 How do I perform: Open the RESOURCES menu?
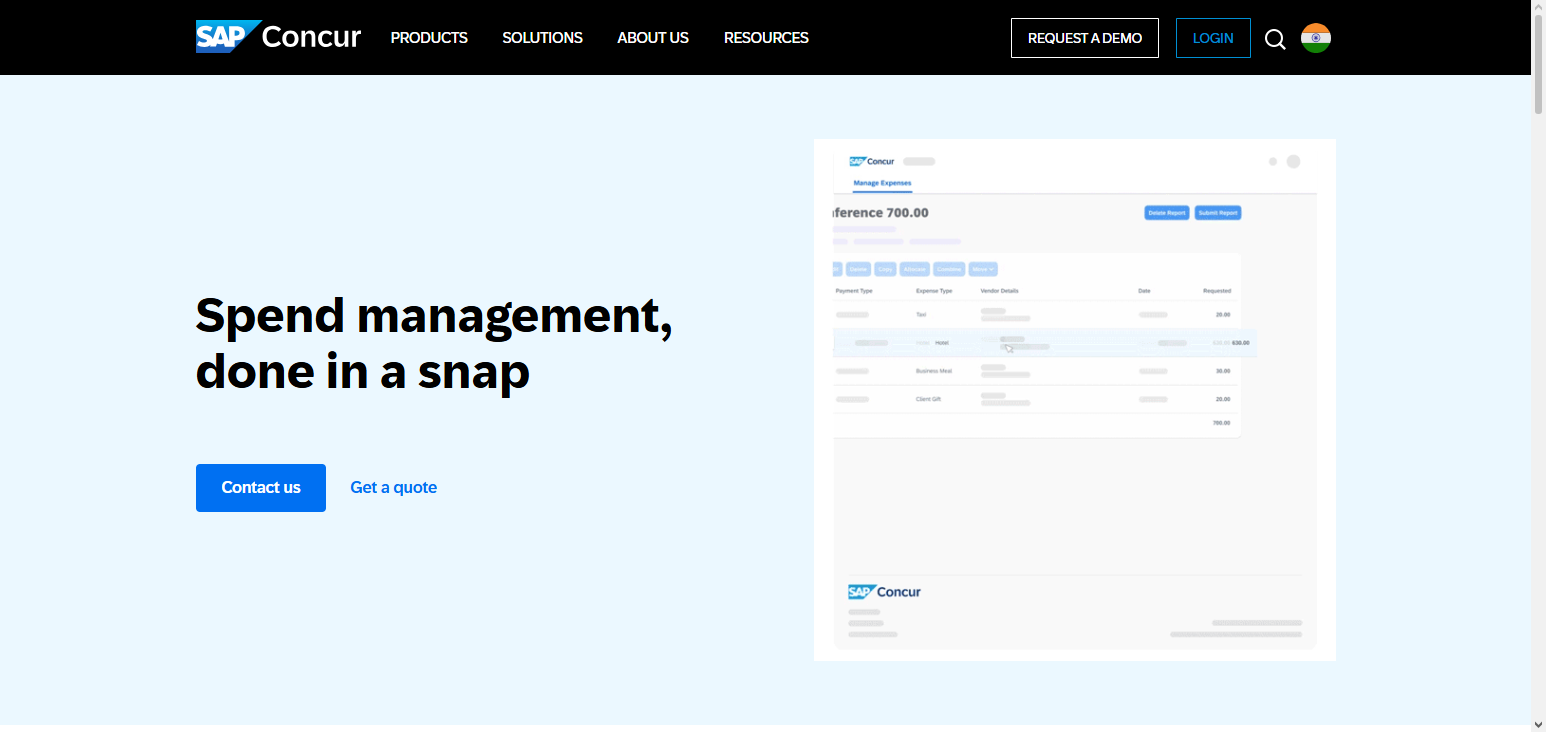(x=766, y=38)
